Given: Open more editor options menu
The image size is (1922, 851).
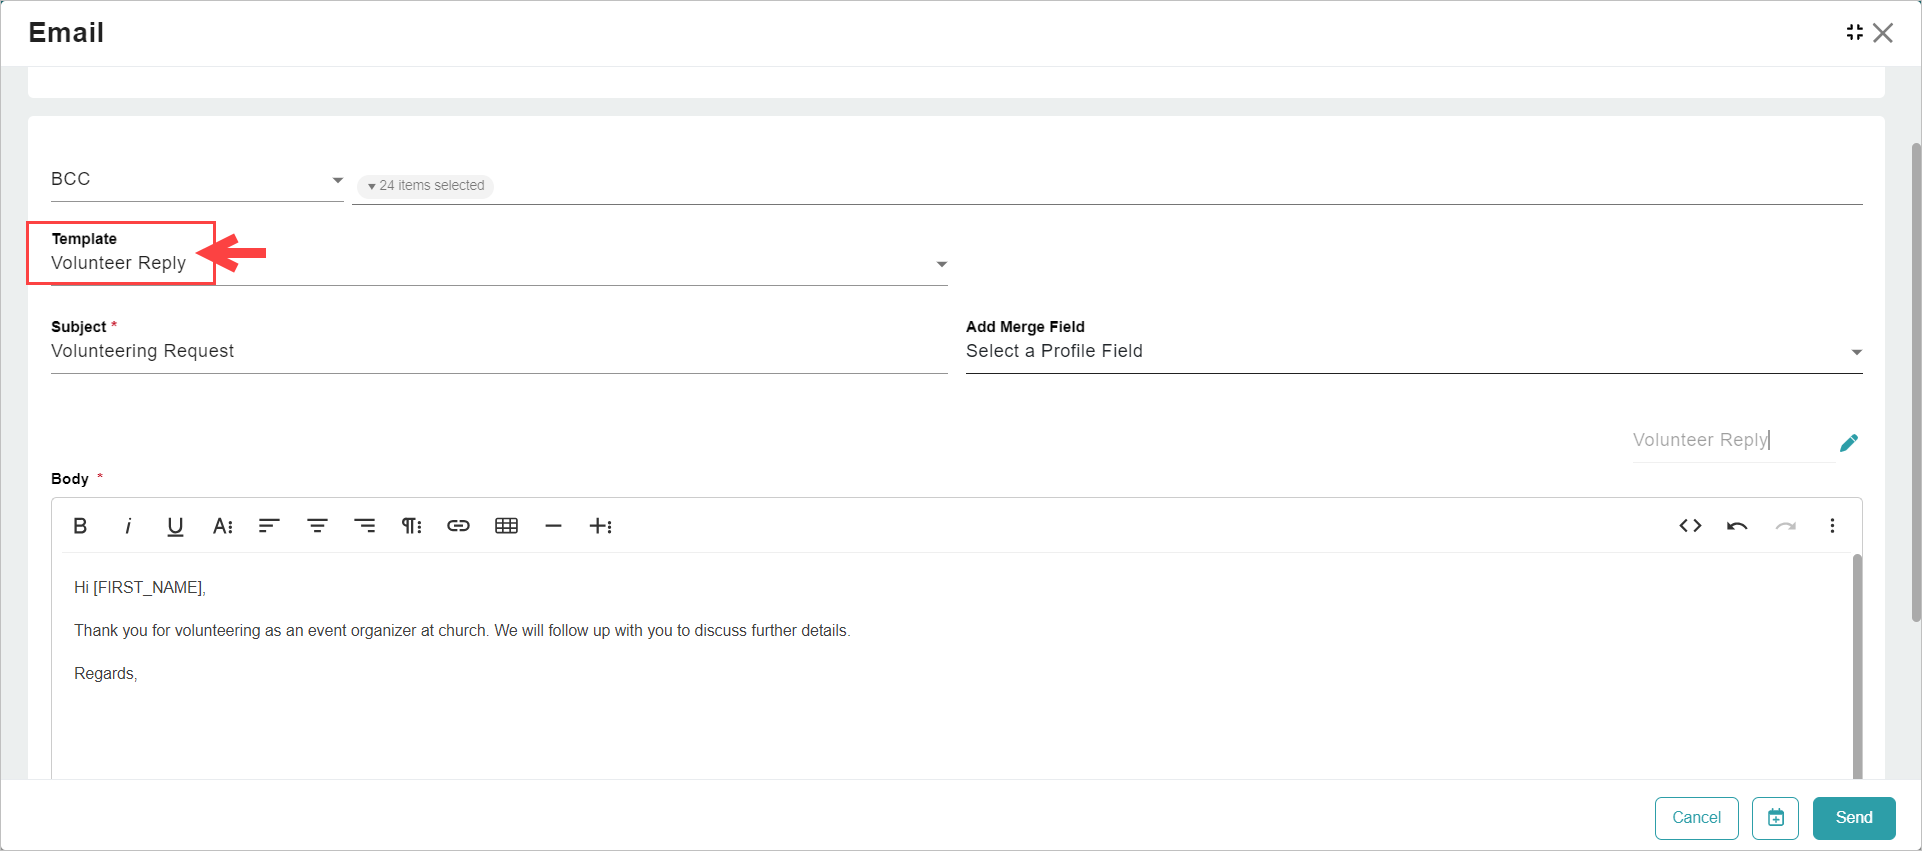Looking at the screenshot, I should tap(1832, 526).
